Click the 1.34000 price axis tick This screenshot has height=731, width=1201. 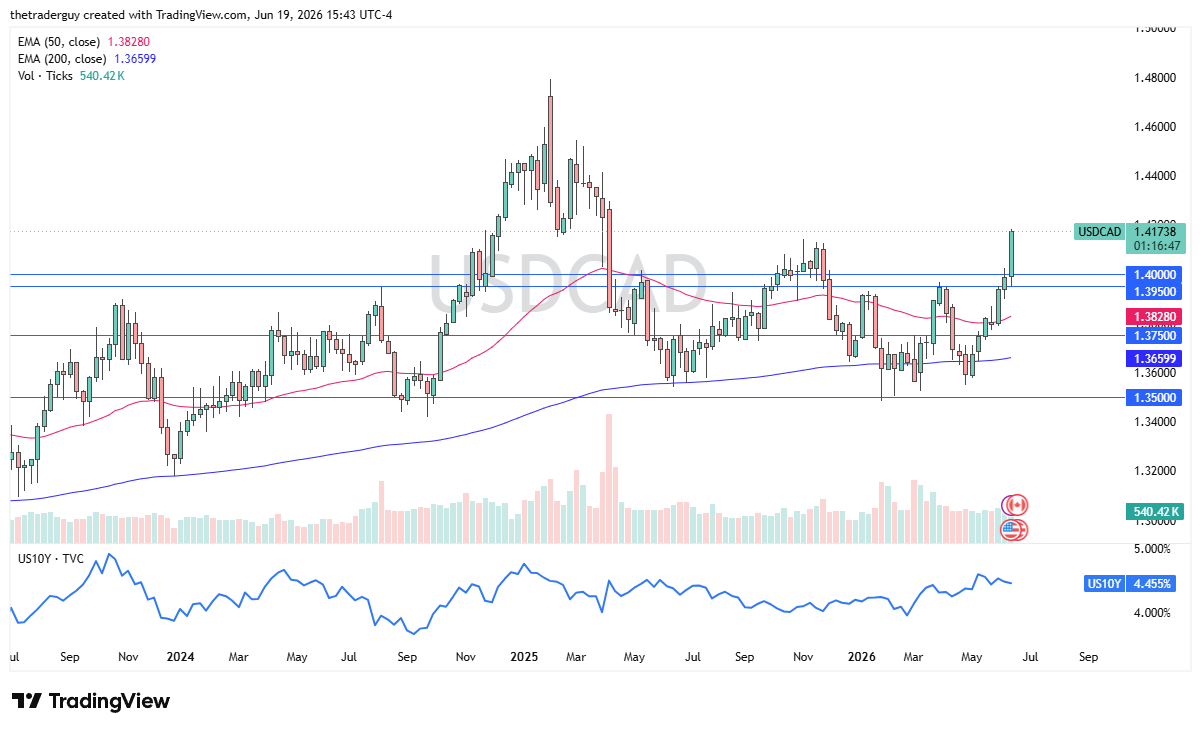click(x=1156, y=421)
